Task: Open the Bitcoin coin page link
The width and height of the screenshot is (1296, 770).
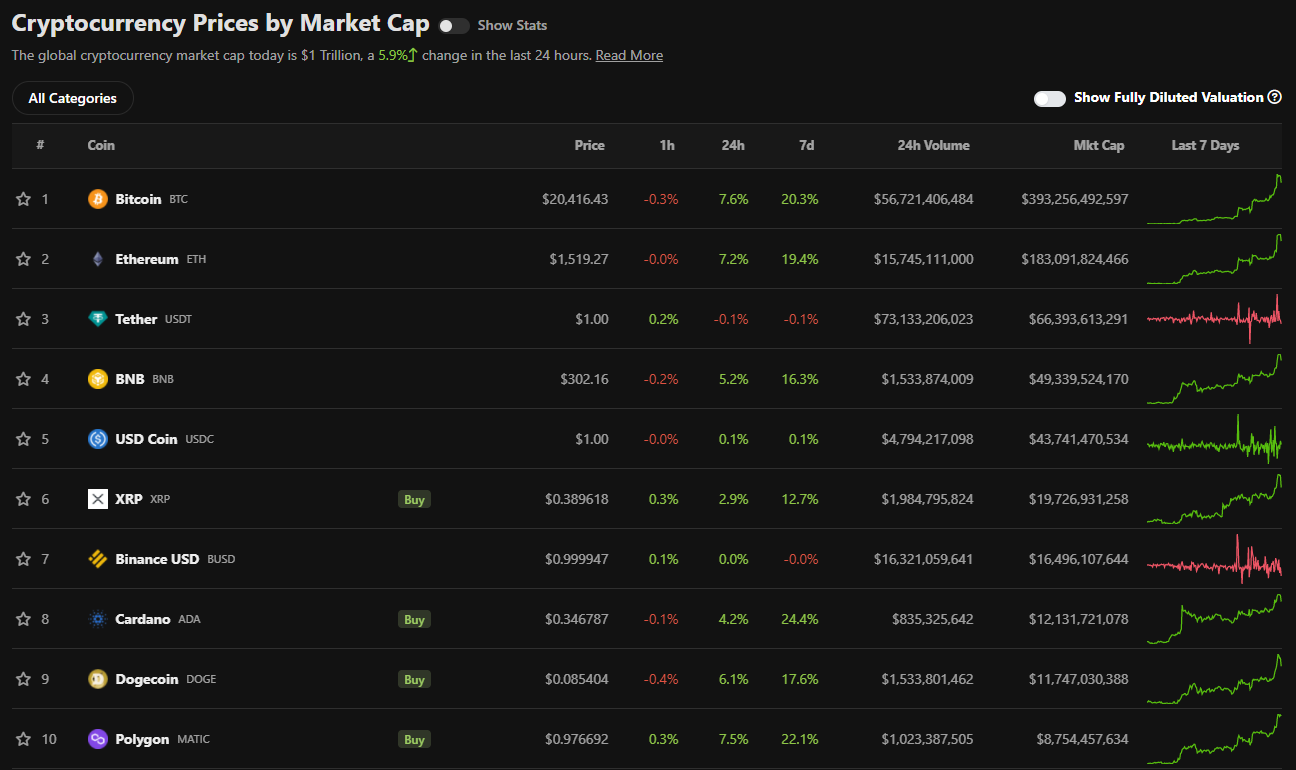Action: coord(138,199)
